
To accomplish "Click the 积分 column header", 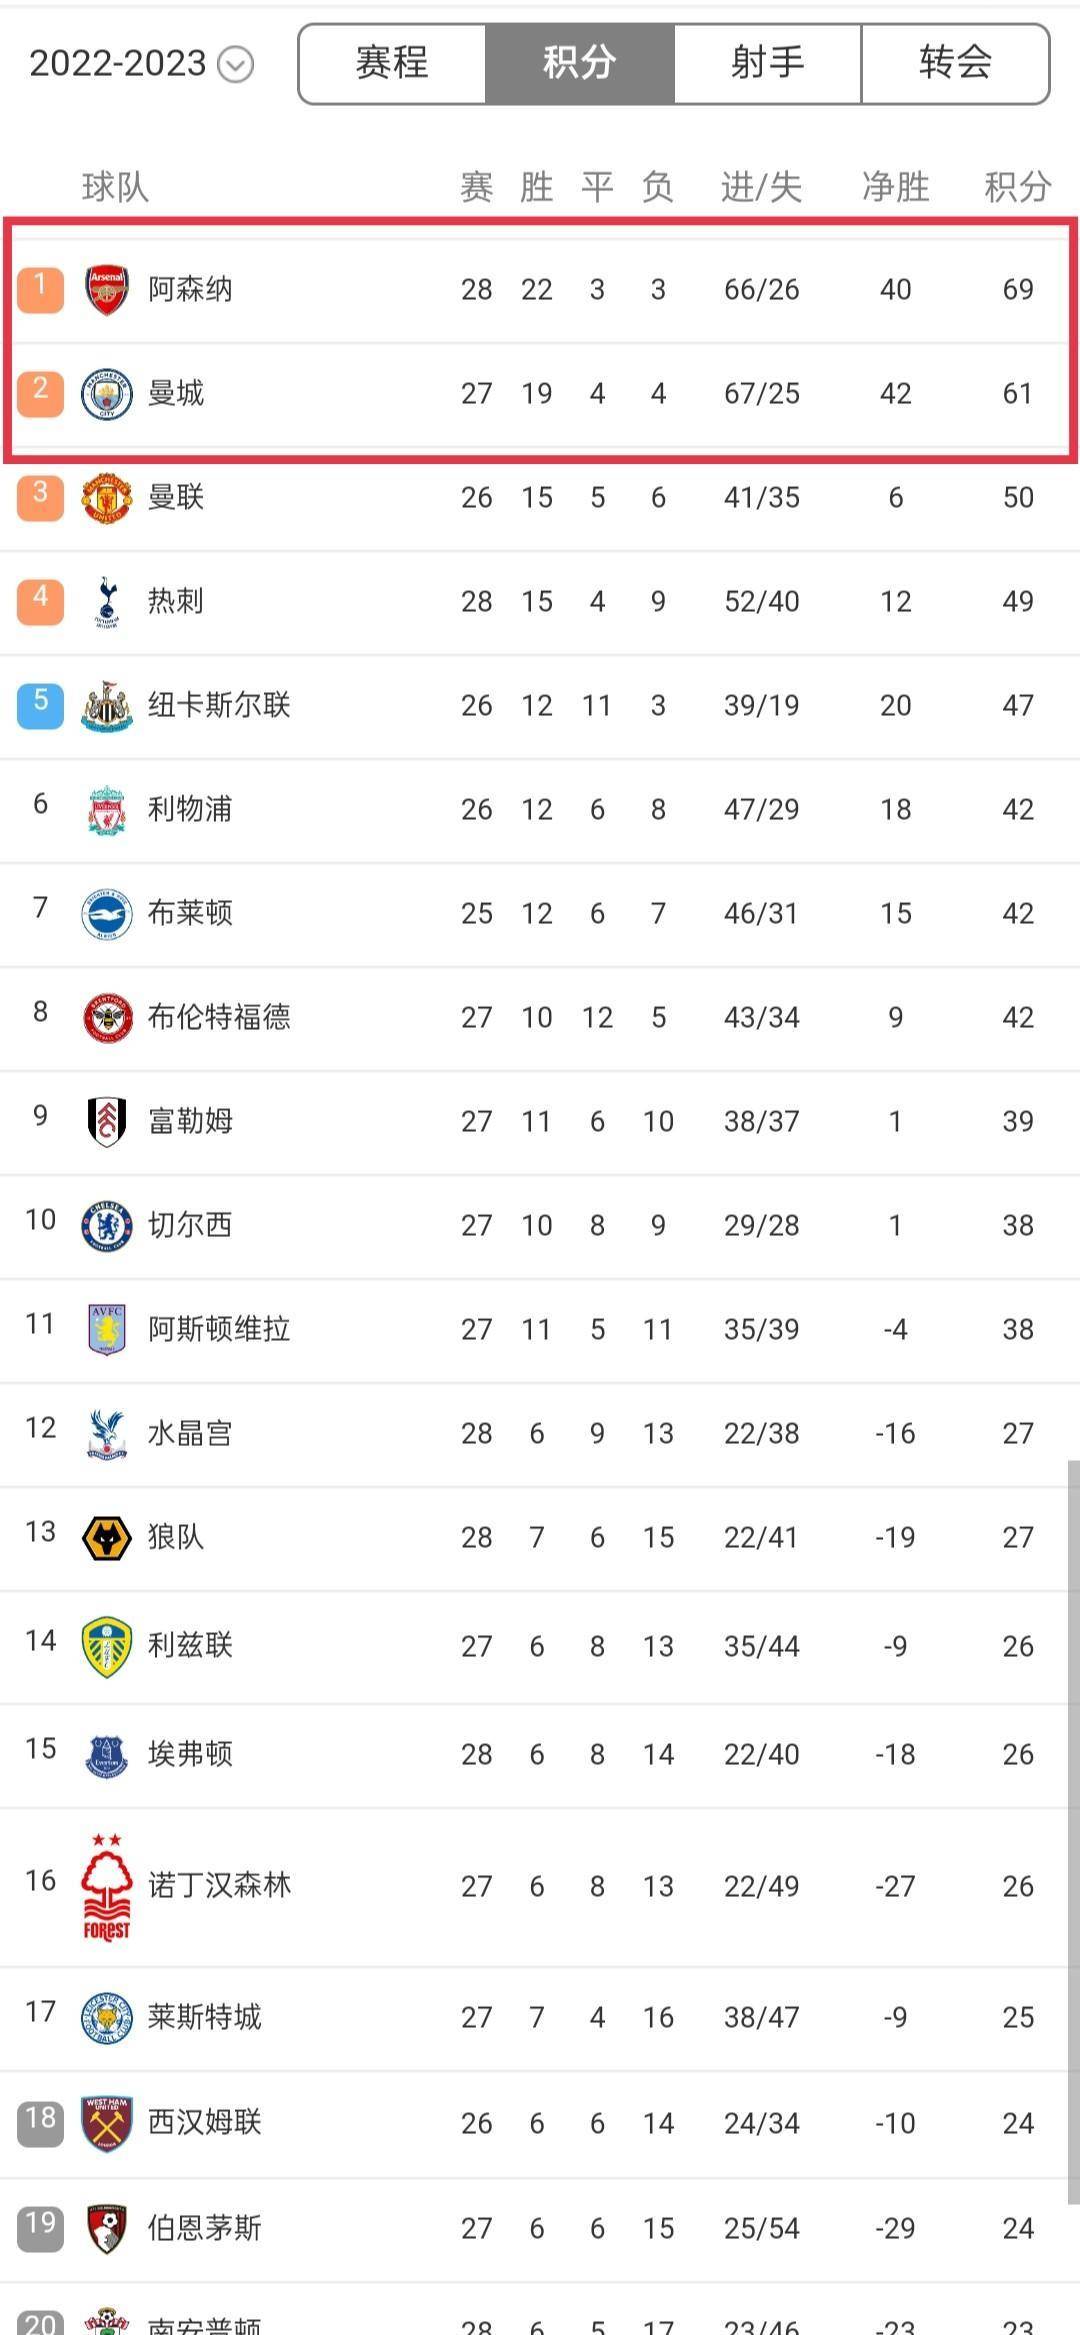I will (x=1018, y=187).
